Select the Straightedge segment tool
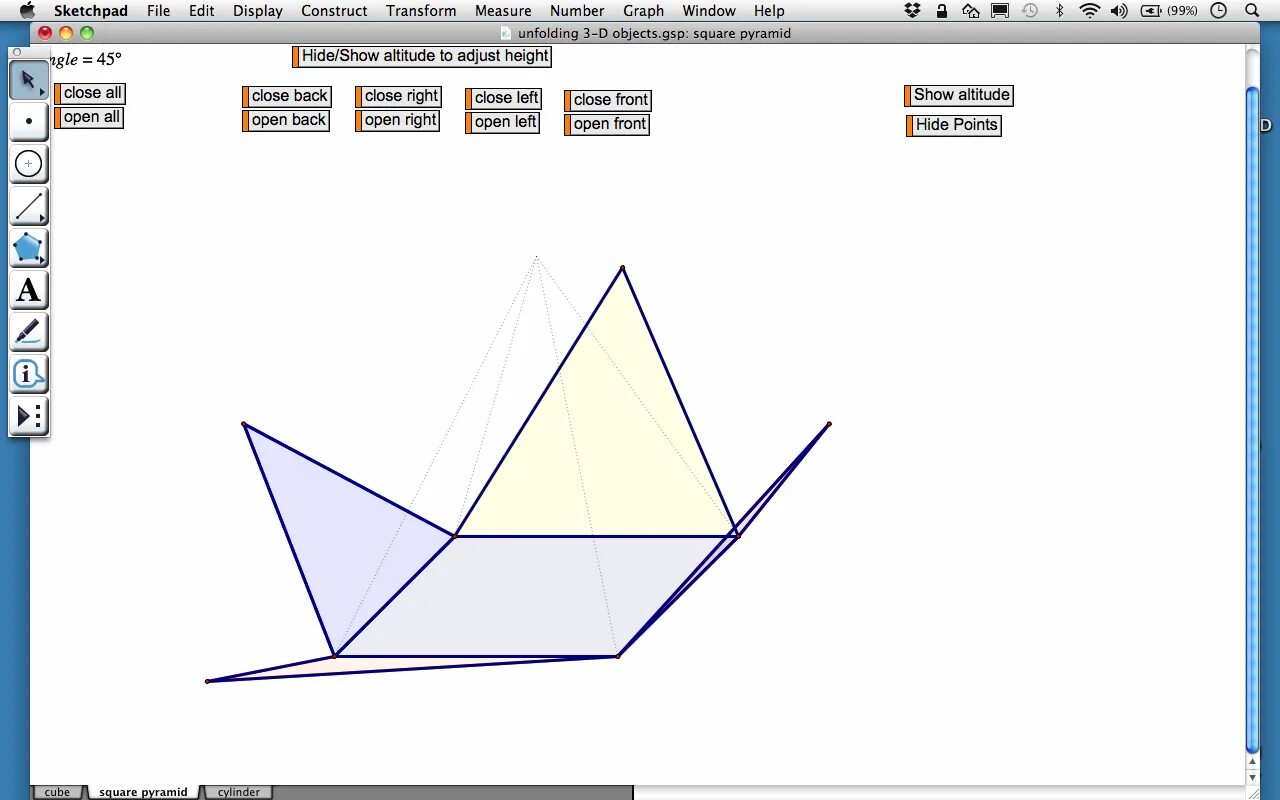The height and width of the screenshot is (800, 1280). 29,206
